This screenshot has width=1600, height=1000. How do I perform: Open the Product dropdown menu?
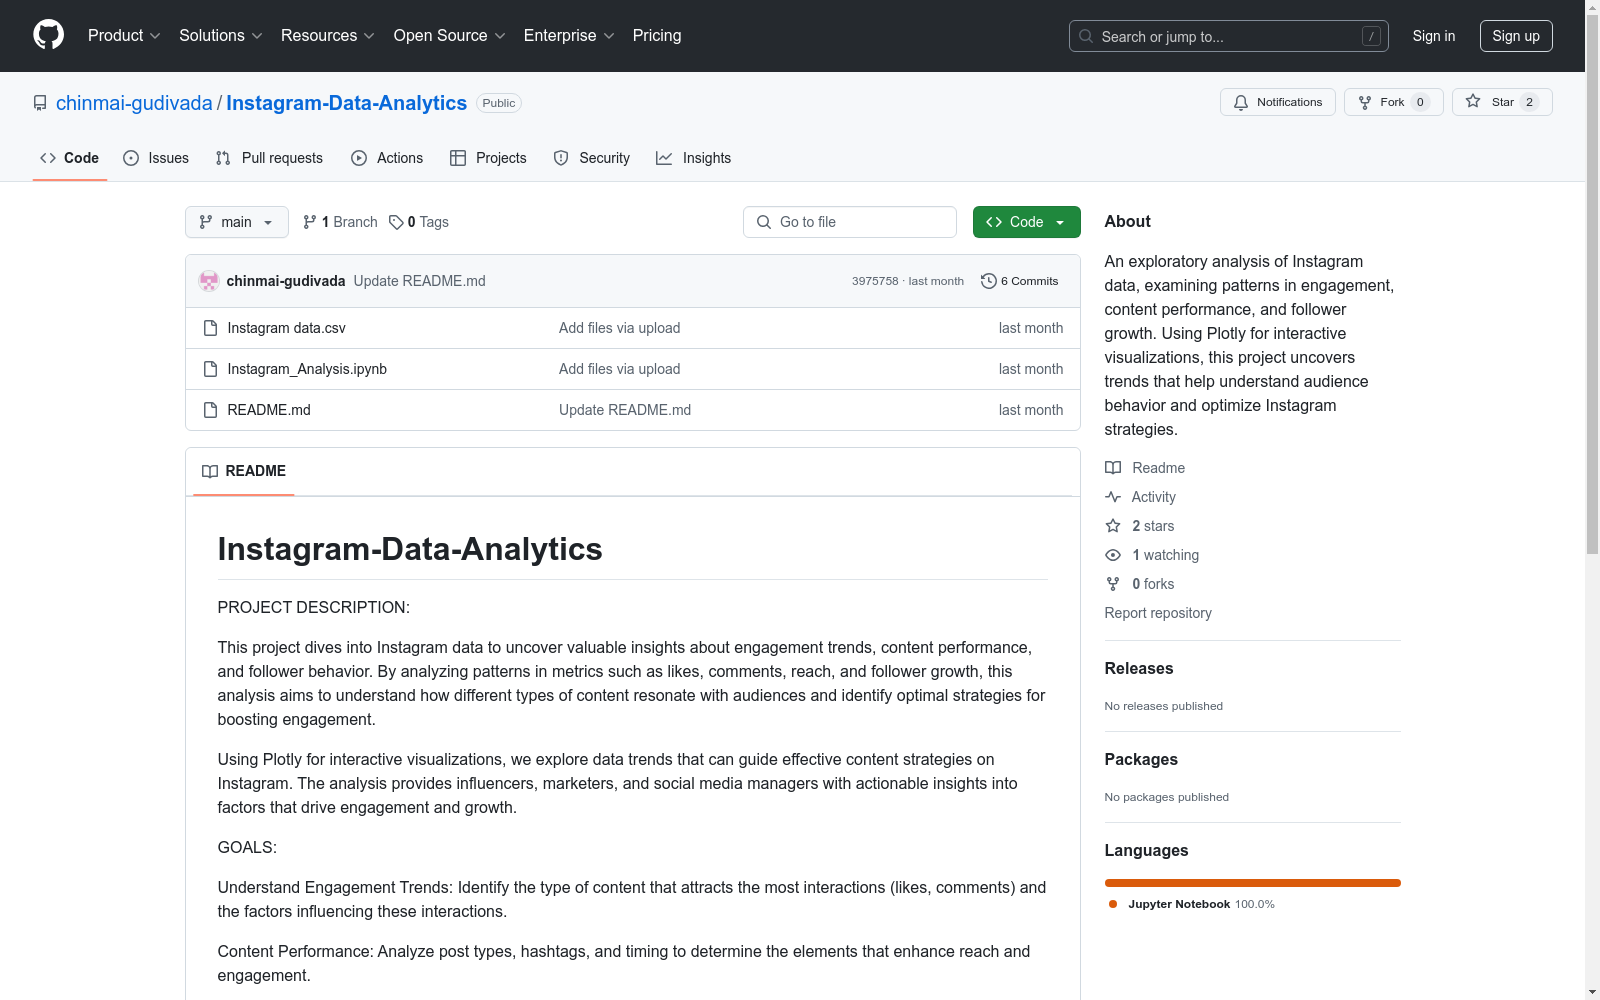[x=124, y=36]
